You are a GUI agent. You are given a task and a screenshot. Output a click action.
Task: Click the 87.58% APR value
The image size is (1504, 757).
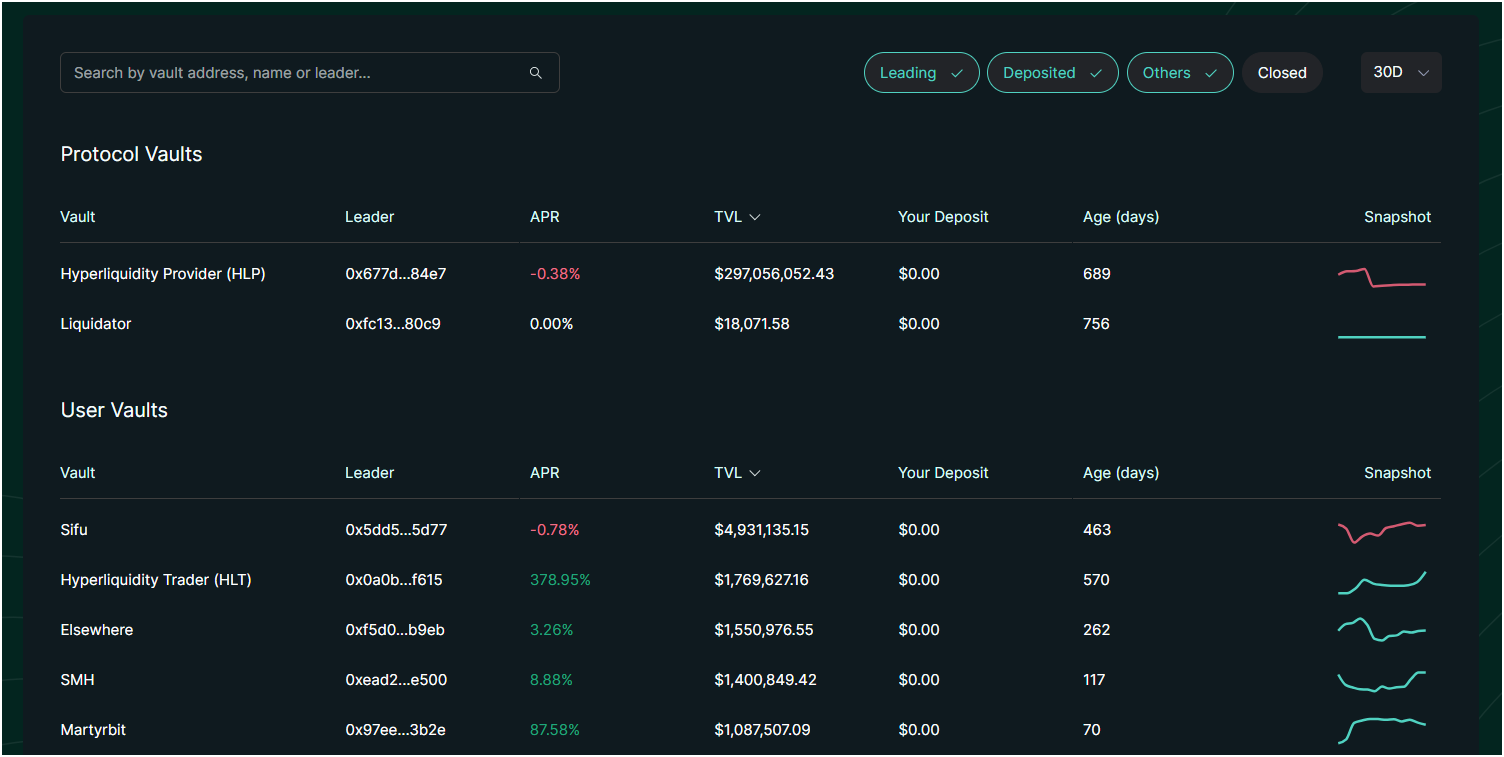555,730
